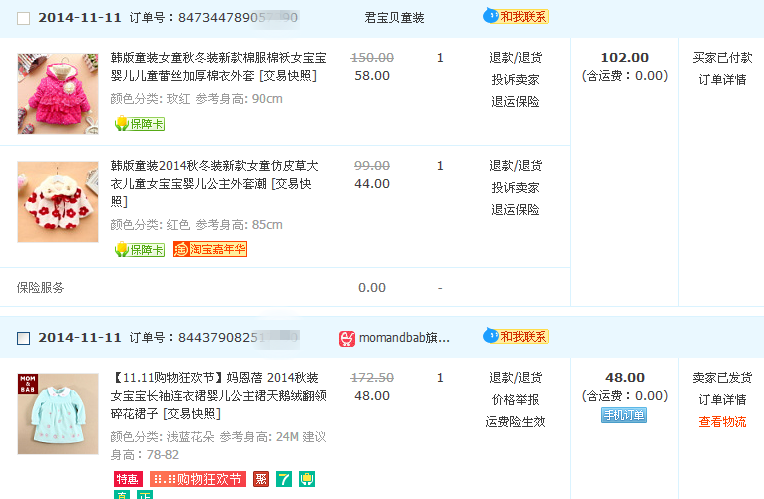Click 投诉卖家 for the red fur coat
Screen dimensions: 764x499
point(515,187)
